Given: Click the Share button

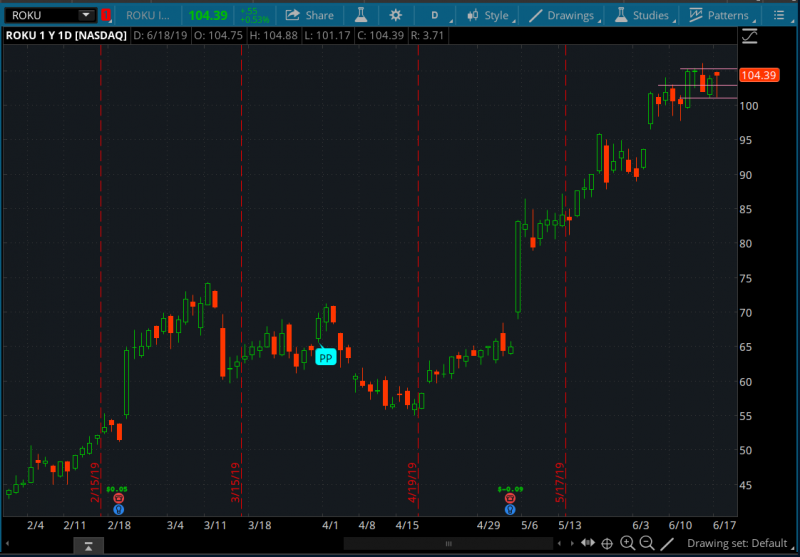Looking at the screenshot, I should [309, 15].
